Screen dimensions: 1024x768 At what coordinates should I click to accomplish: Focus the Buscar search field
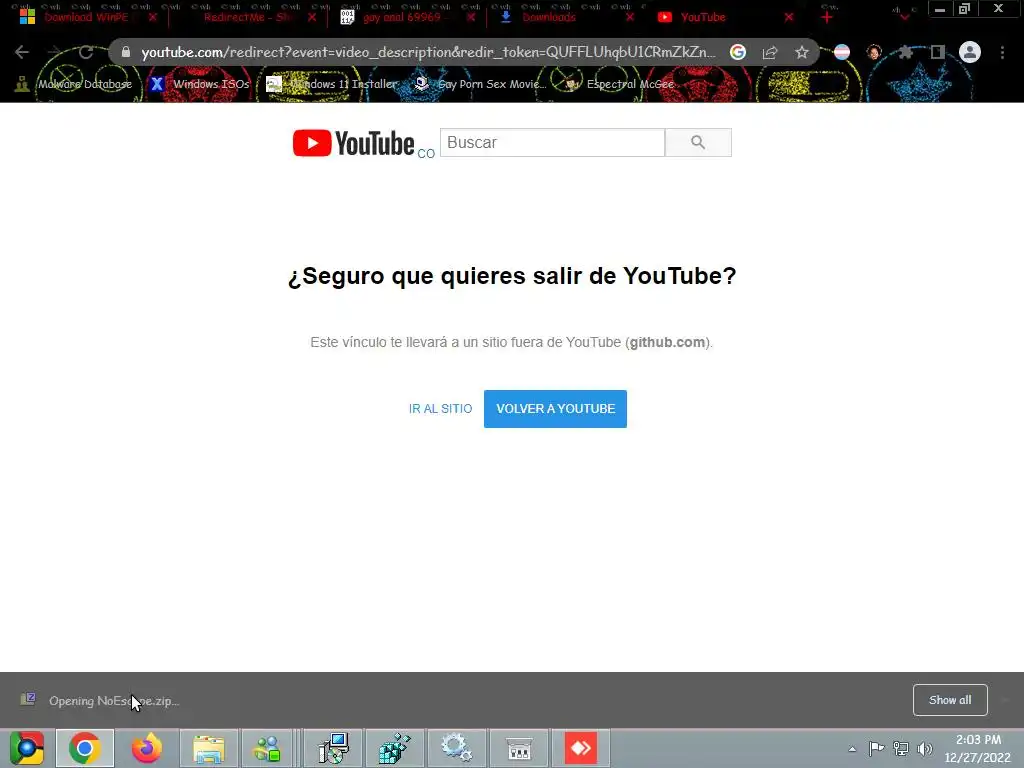click(552, 142)
